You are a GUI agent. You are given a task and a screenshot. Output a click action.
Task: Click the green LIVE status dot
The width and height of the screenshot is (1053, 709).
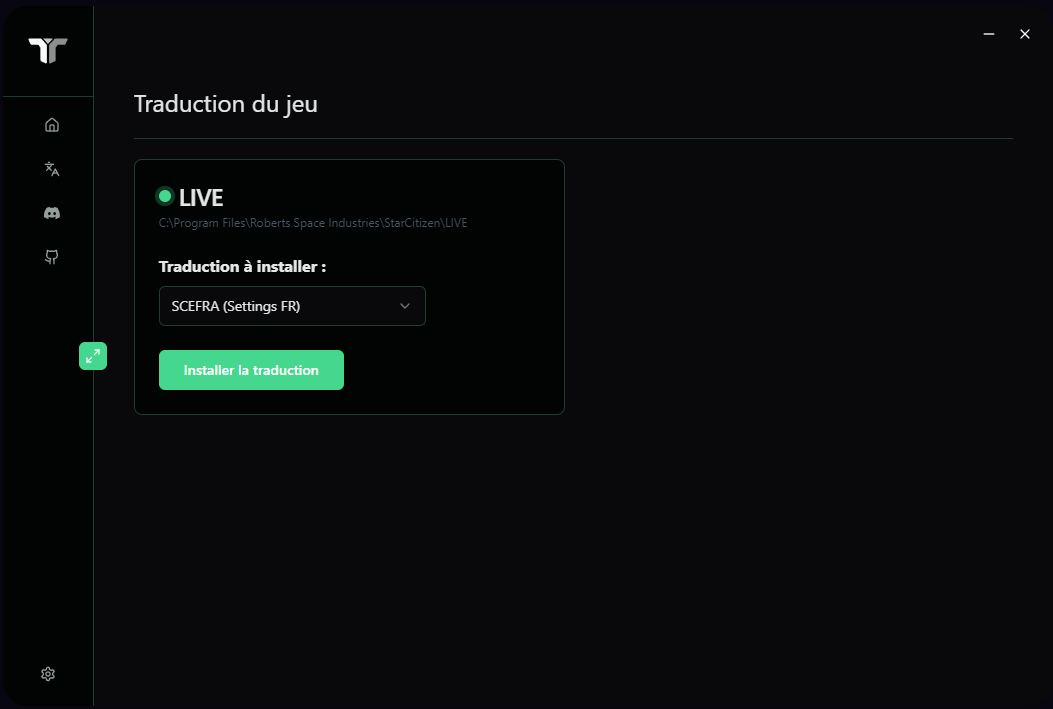pos(164,196)
